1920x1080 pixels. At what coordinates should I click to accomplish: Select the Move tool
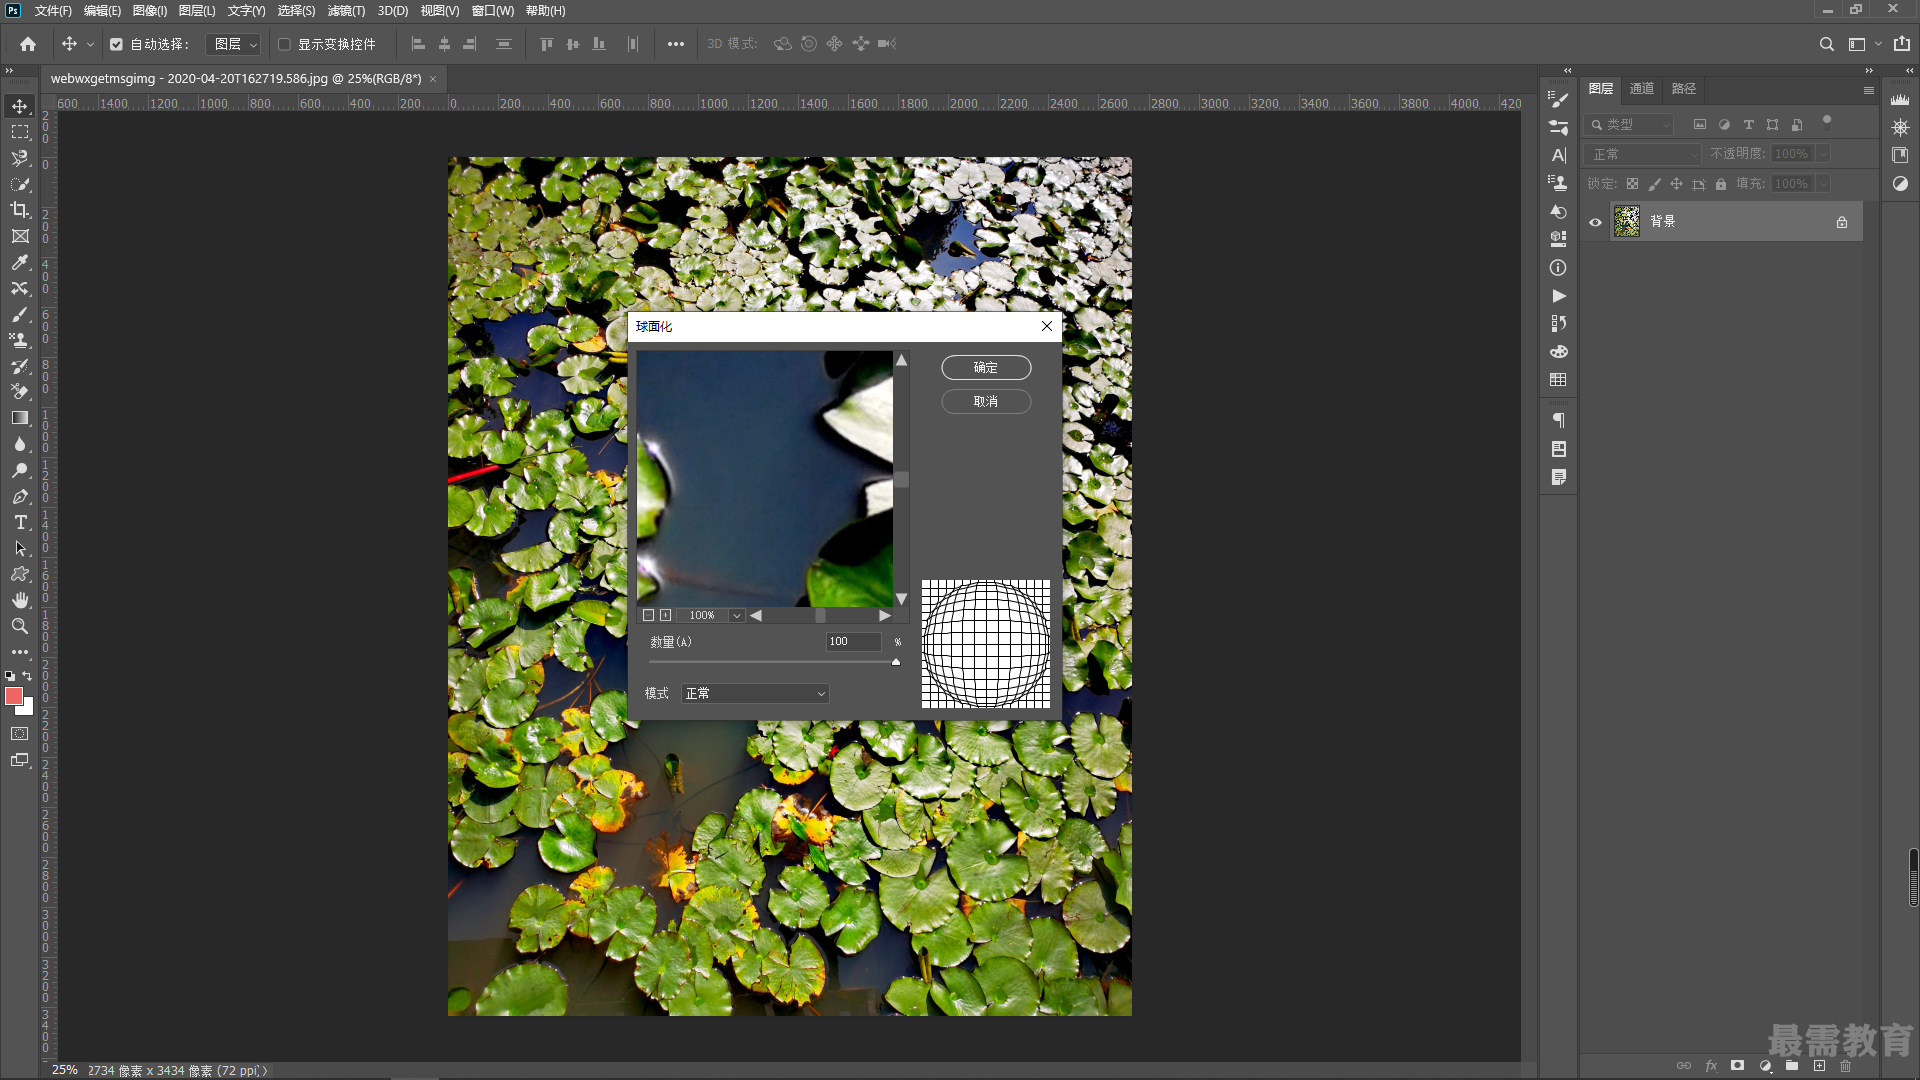[20, 106]
